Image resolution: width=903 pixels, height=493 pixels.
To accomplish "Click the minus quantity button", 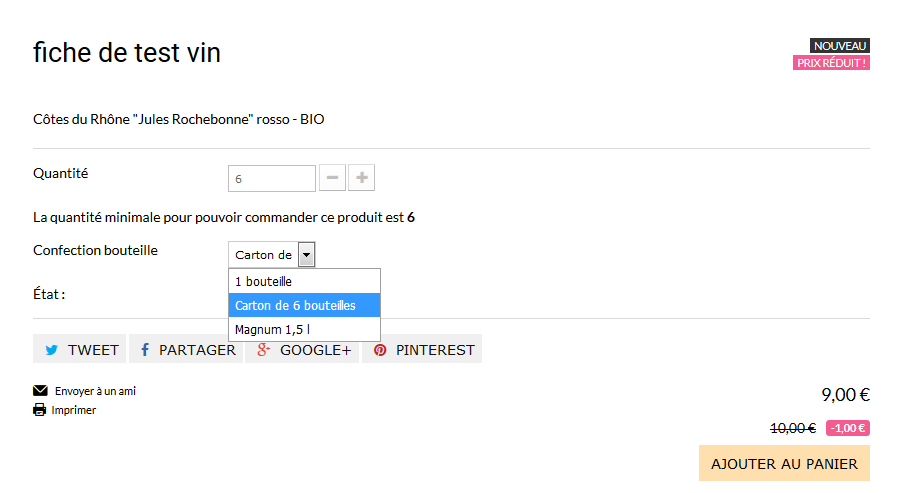I will 332,177.
